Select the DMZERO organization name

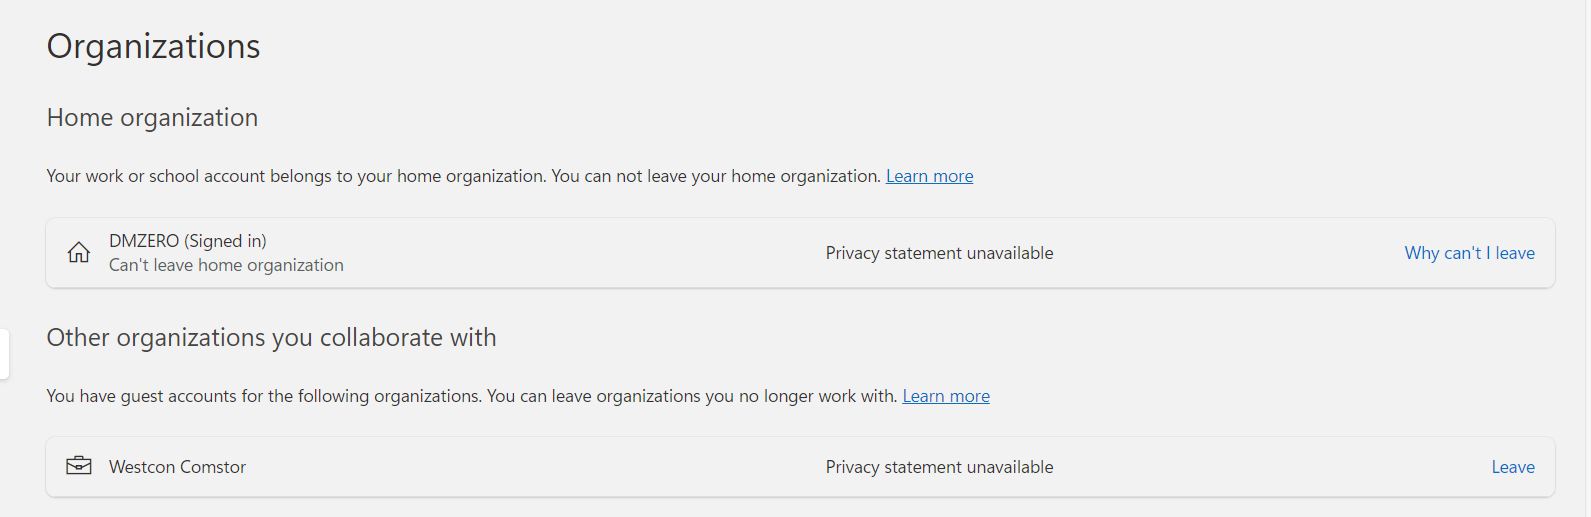tap(144, 241)
